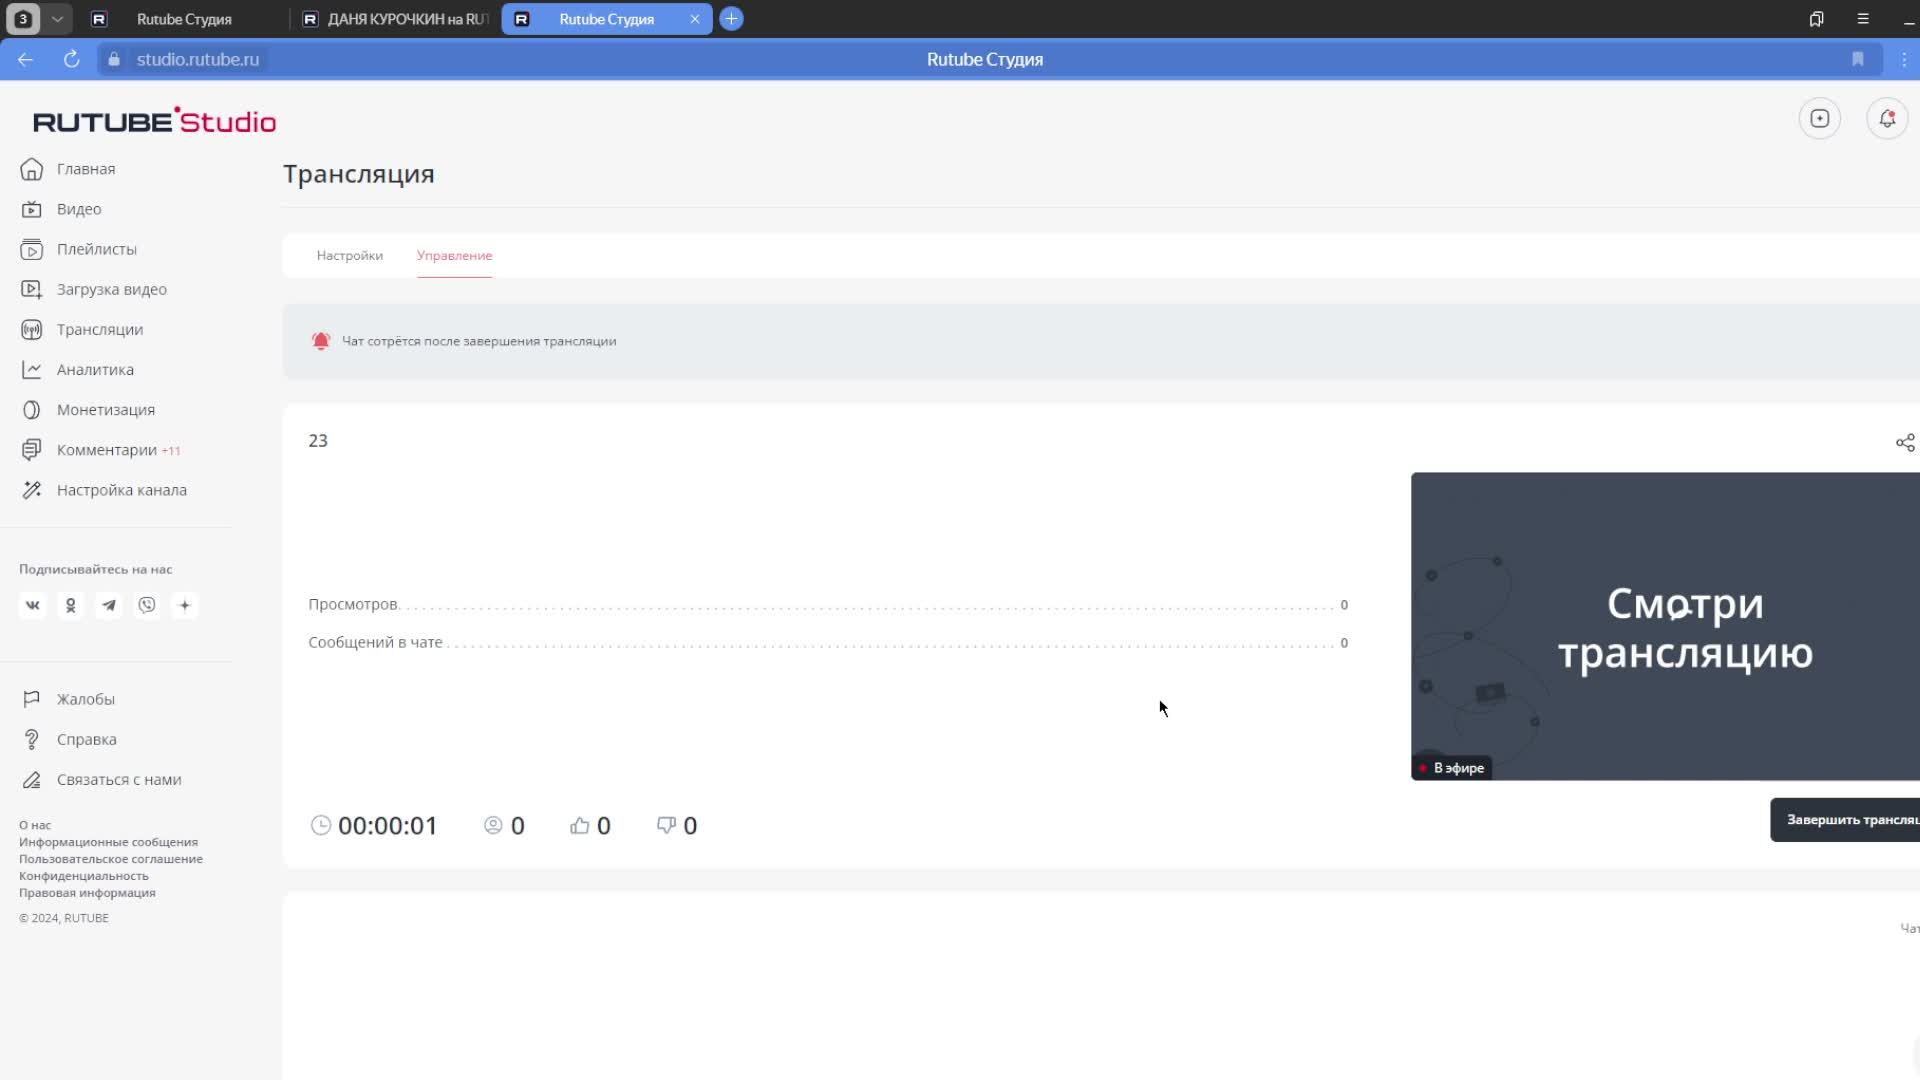This screenshot has height=1080, width=1920.
Task: Go to Аналитика in the sidebar
Action: (x=95, y=369)
